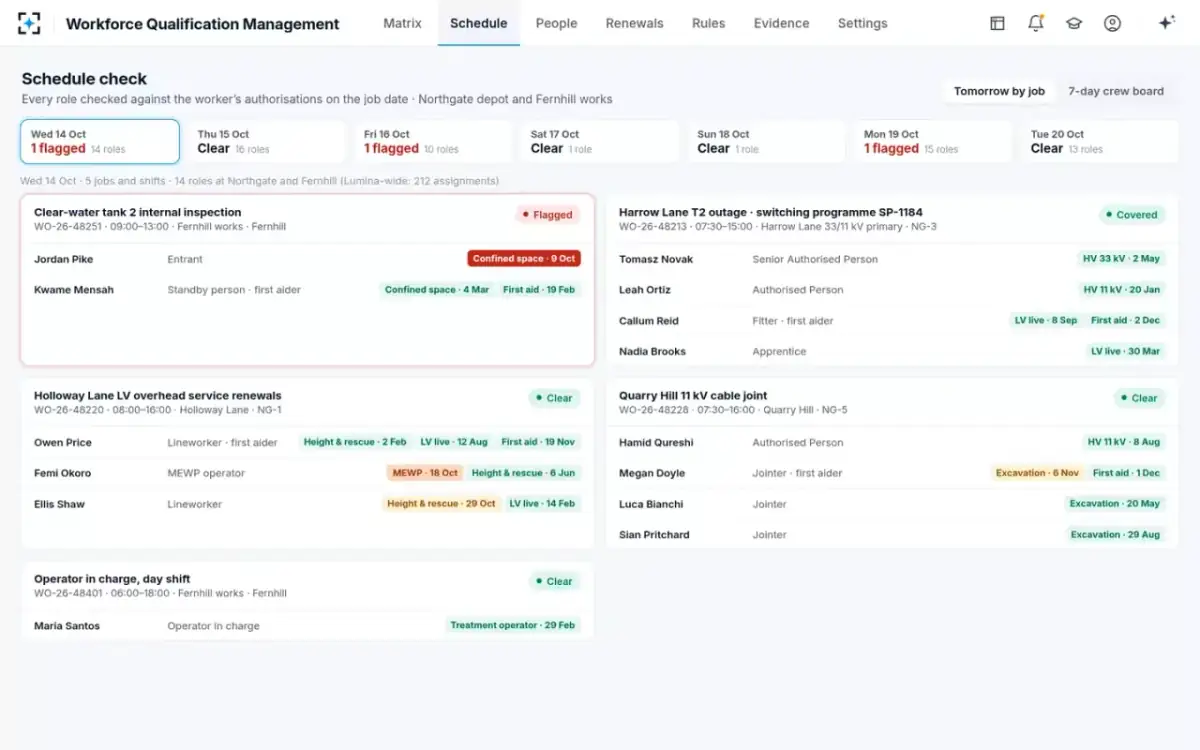Click the HV 33 kV · 2 May tag
Screen dimensions: 1200x750
pyautogui.click(x=1121, y=259)
